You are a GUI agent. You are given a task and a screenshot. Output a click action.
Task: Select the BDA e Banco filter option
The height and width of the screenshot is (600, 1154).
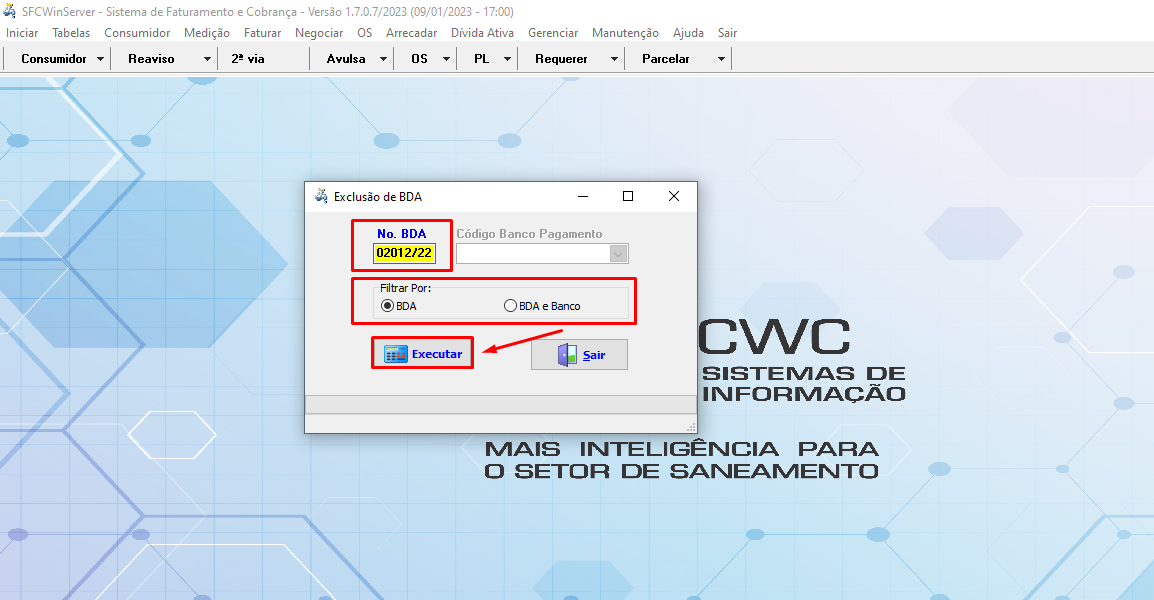click(511, 305)
